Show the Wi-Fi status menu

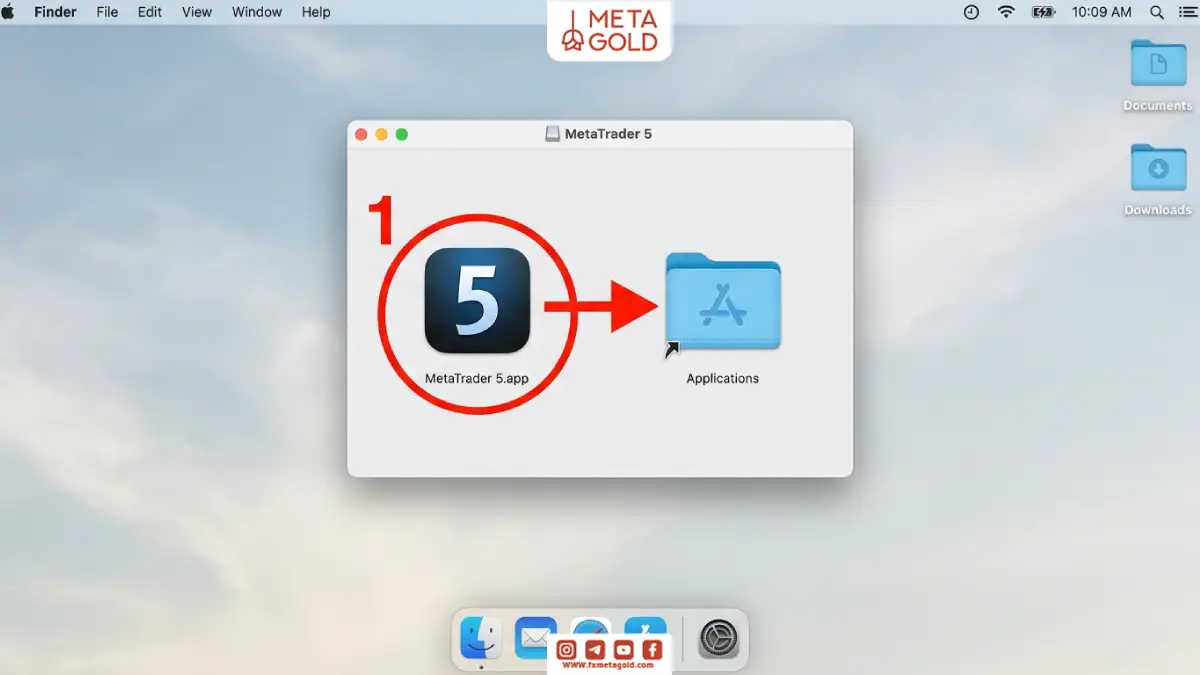click(x=1006, y=12)
